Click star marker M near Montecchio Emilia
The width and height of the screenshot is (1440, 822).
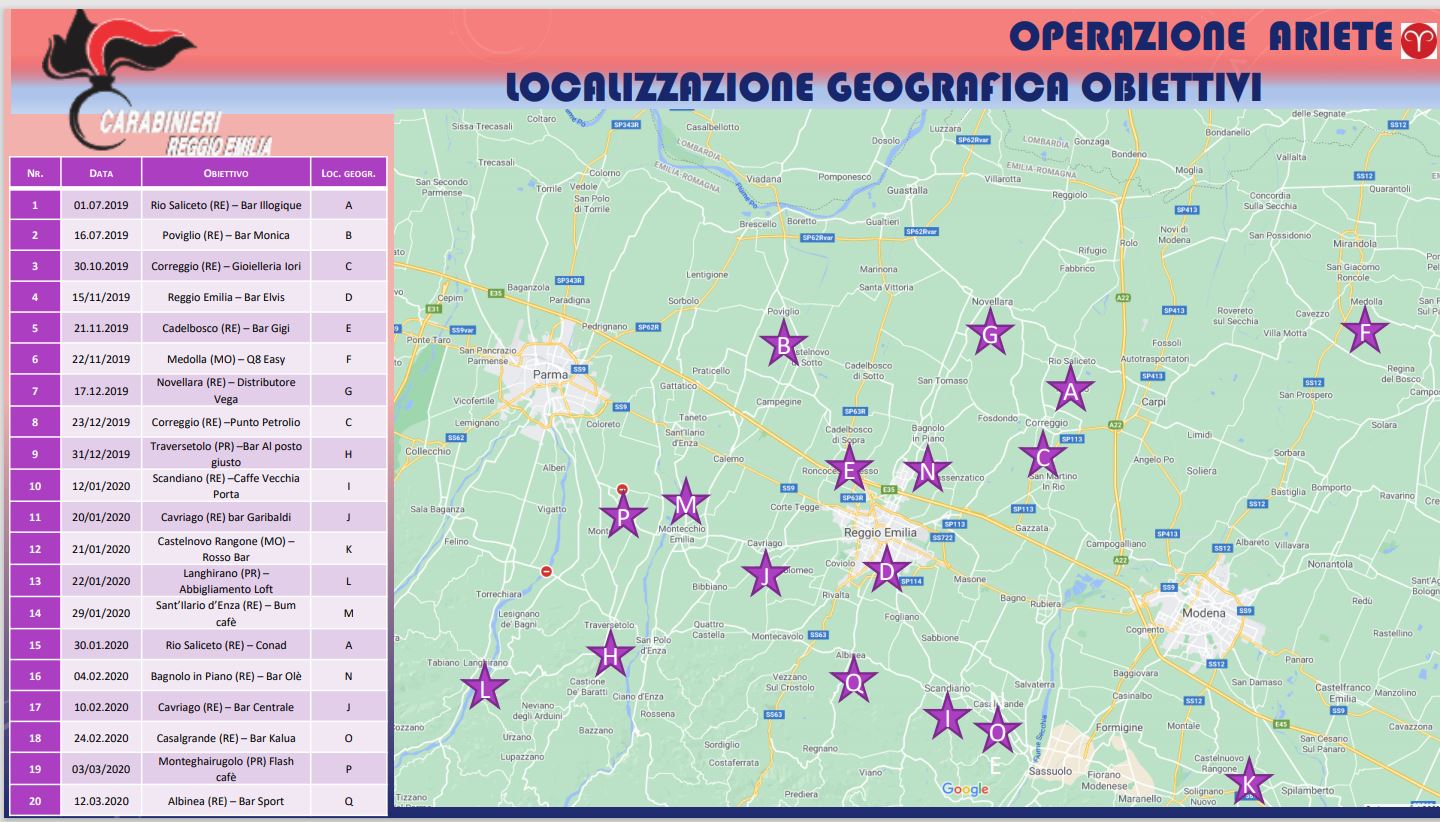point(685,502)
